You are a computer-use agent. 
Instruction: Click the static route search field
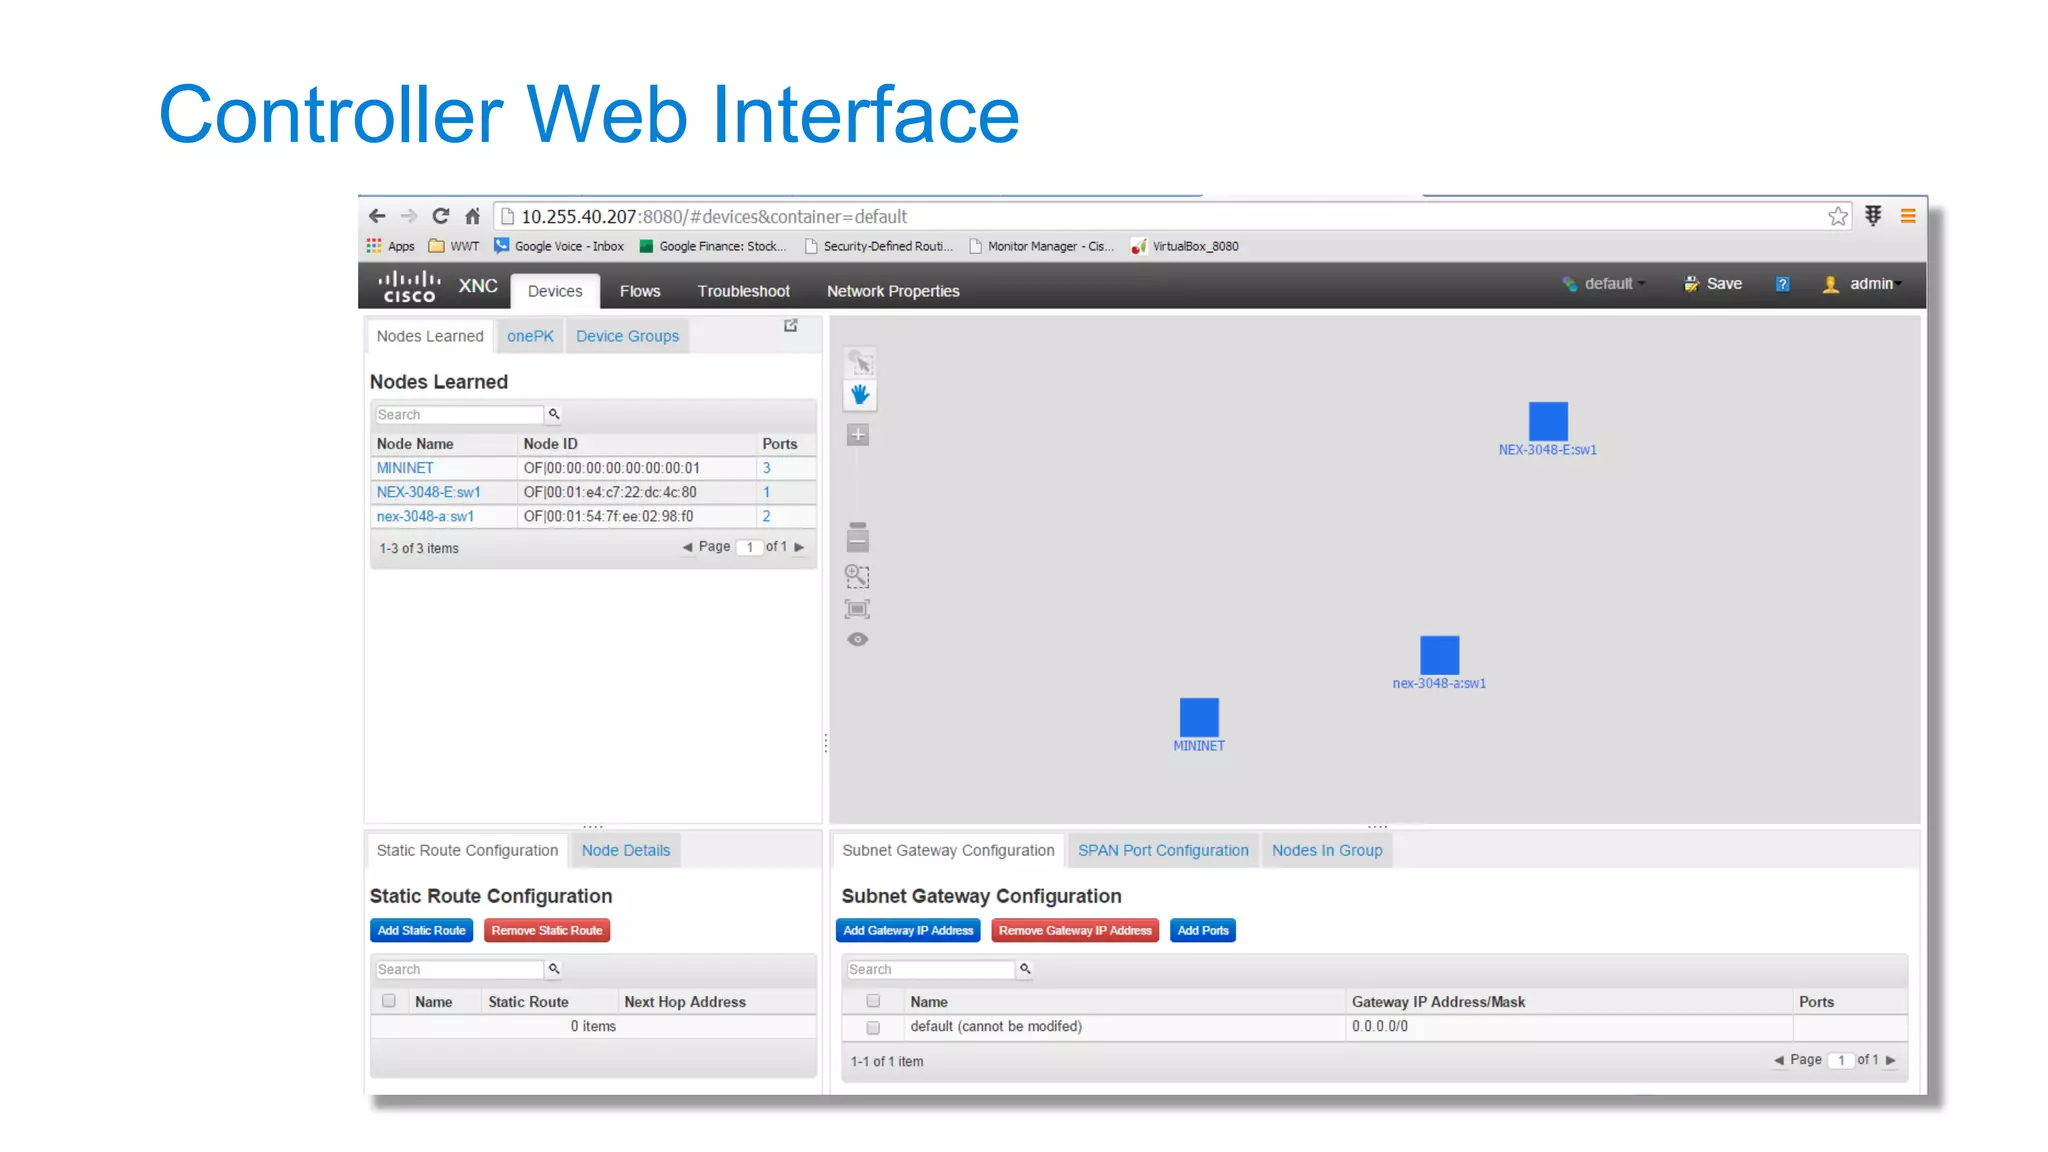[459, 969]
